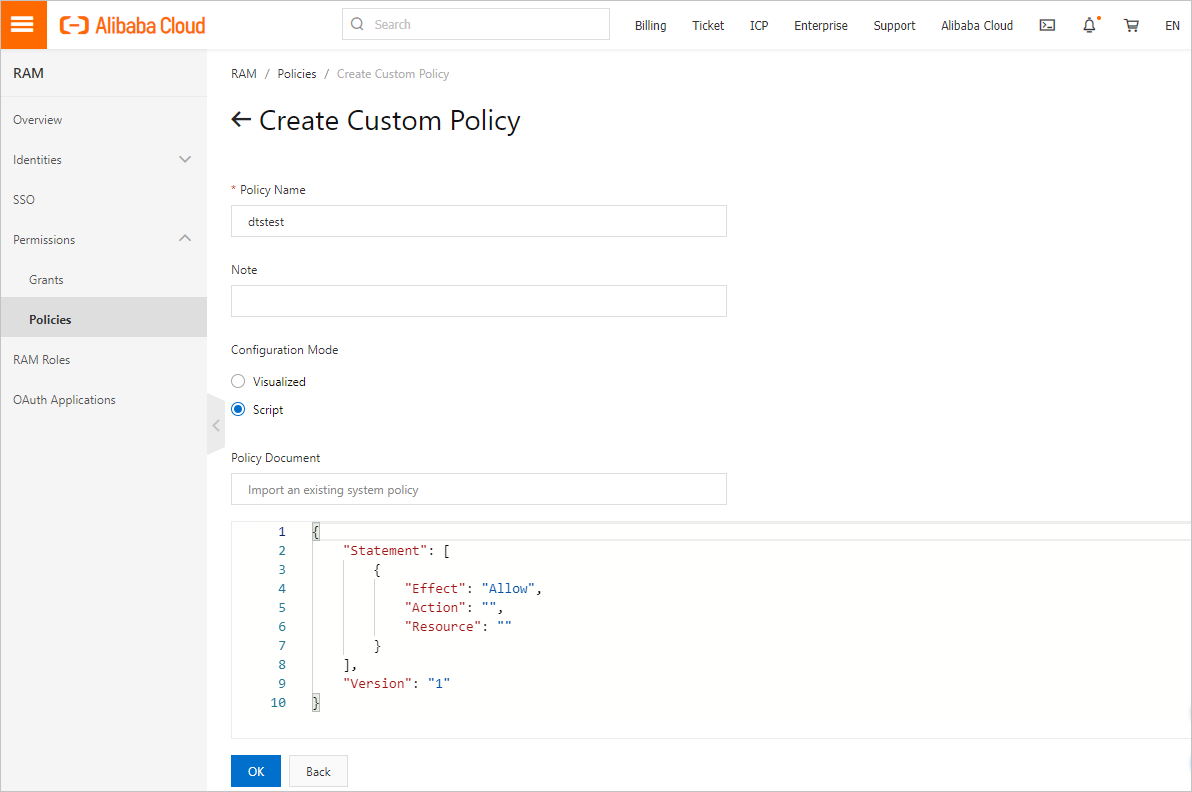Click the back arrow beside Create Custom Policy
This screenshot has width=1192, height=792.
tap(240, 119)
